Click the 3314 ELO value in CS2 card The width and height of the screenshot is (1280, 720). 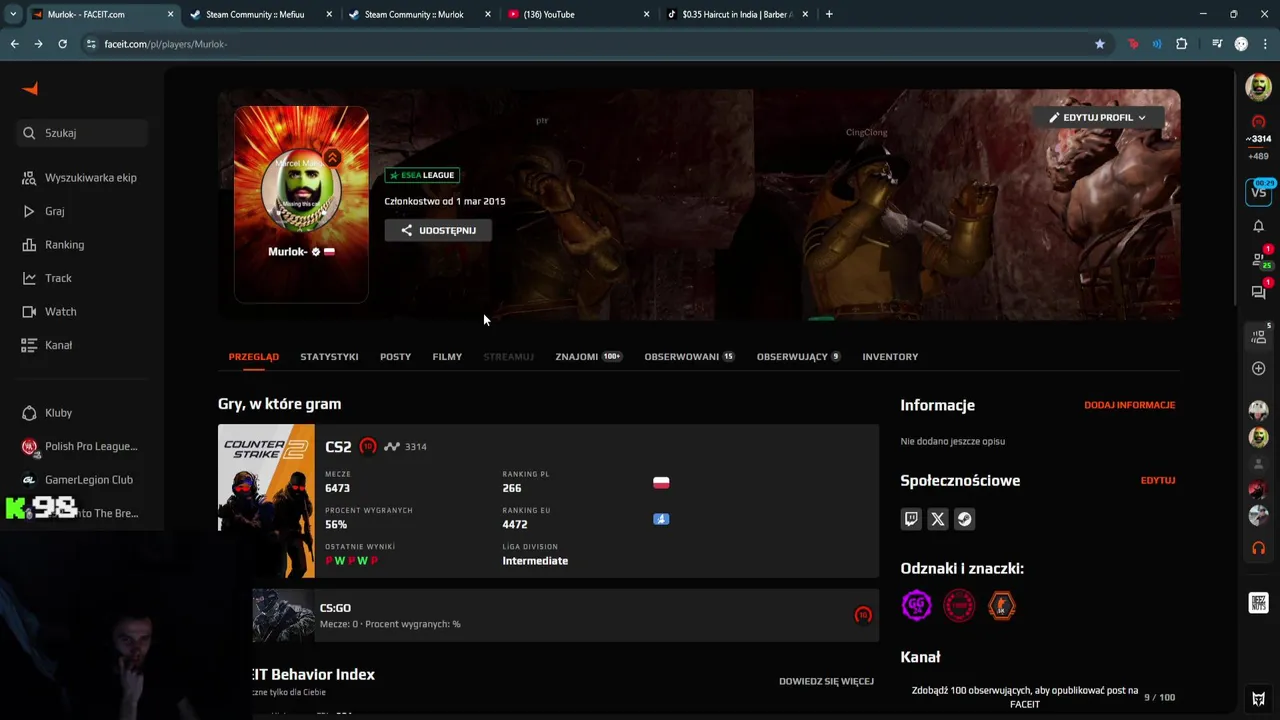[x=416, y=447]
